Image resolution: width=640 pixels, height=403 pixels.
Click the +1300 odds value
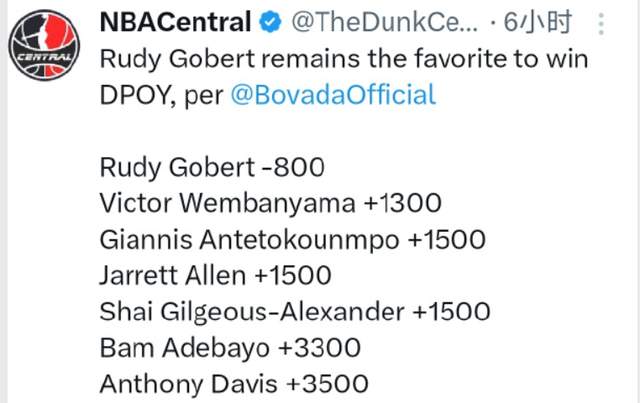(402, 204)
